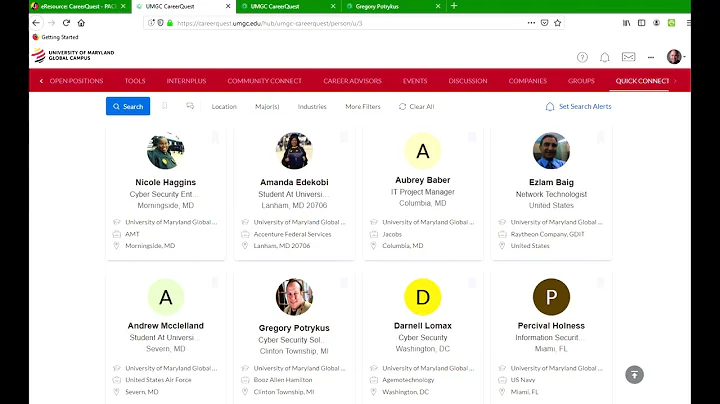The width and height of the screenshot is (720, 404).
Task: Switch to third UMGC CareerQuest tab
Action: coord(275,6)
